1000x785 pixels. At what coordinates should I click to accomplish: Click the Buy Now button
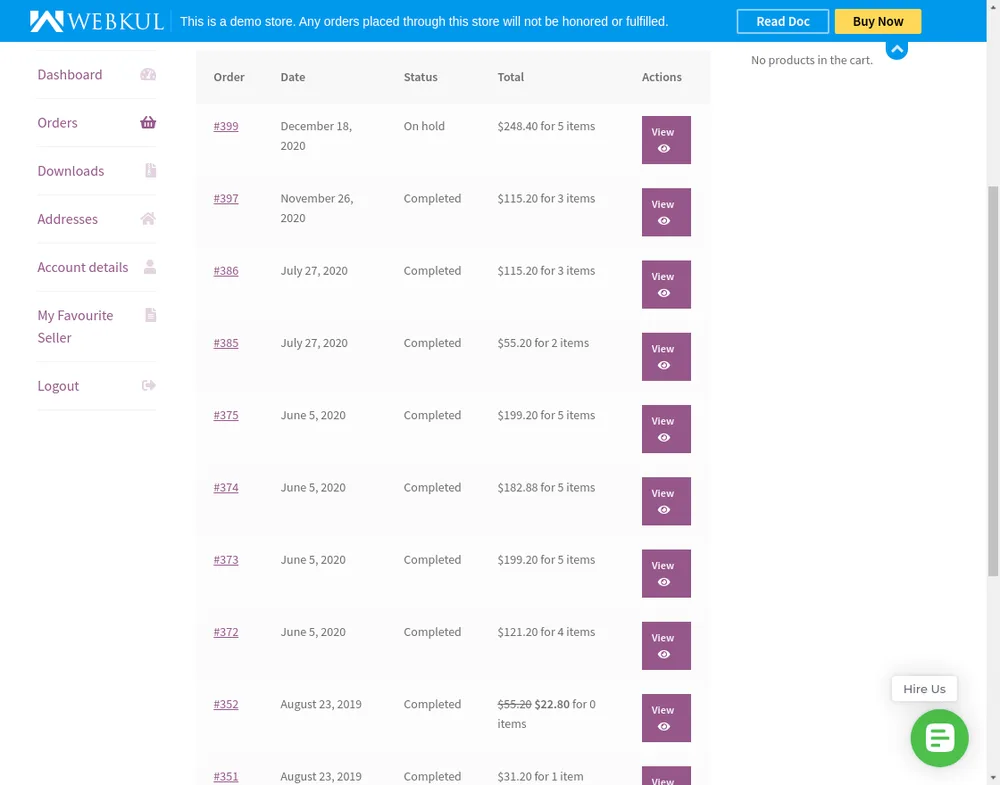coord(878,21)
